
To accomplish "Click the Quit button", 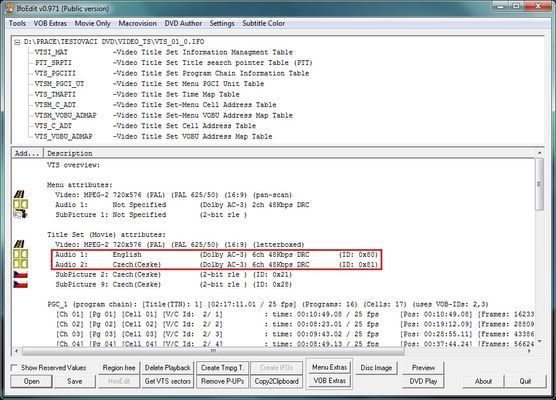I will (525, 381).
